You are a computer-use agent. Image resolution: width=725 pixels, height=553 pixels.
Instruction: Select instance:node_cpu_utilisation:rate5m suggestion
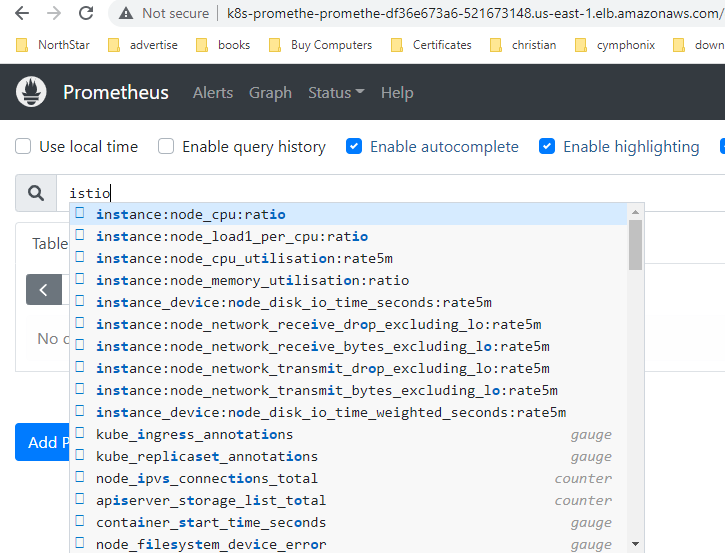[x=350, y=258]
